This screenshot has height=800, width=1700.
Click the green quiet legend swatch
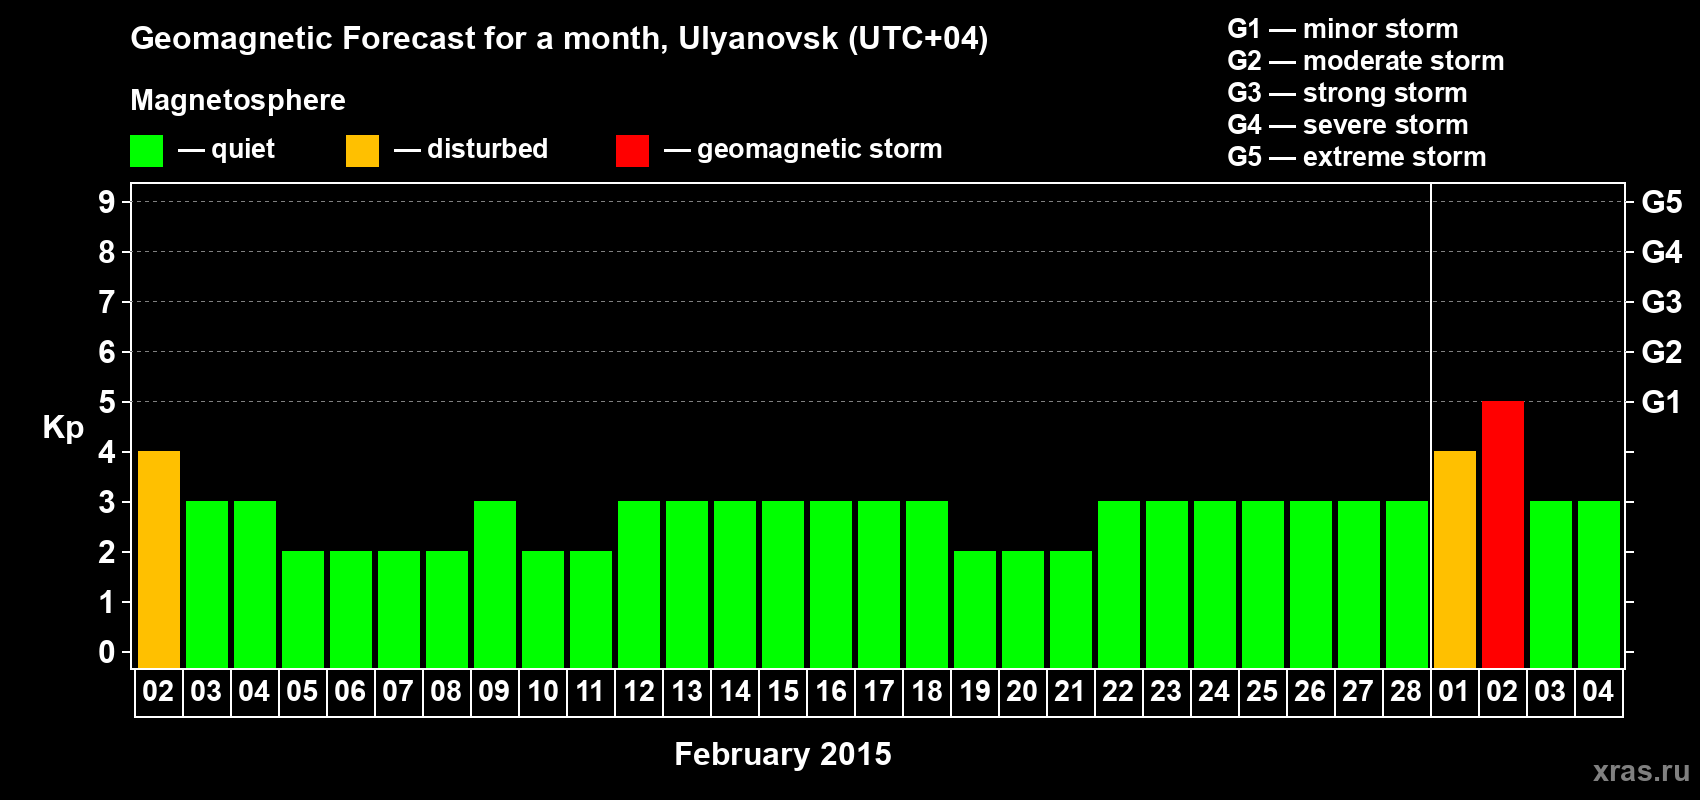coord(146,151)
